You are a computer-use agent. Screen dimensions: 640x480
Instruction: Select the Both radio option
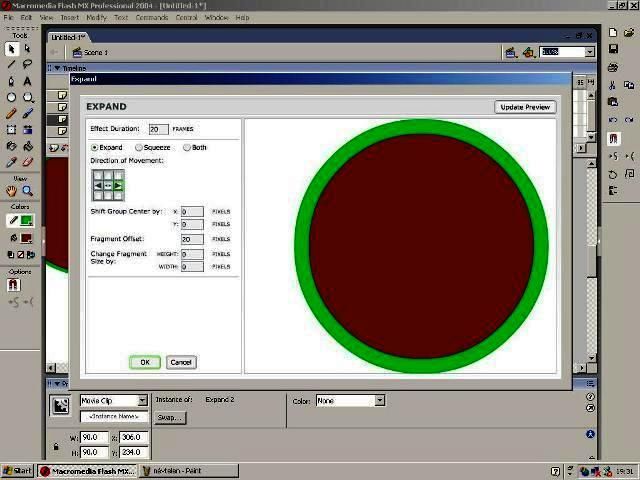coord(195,147)
